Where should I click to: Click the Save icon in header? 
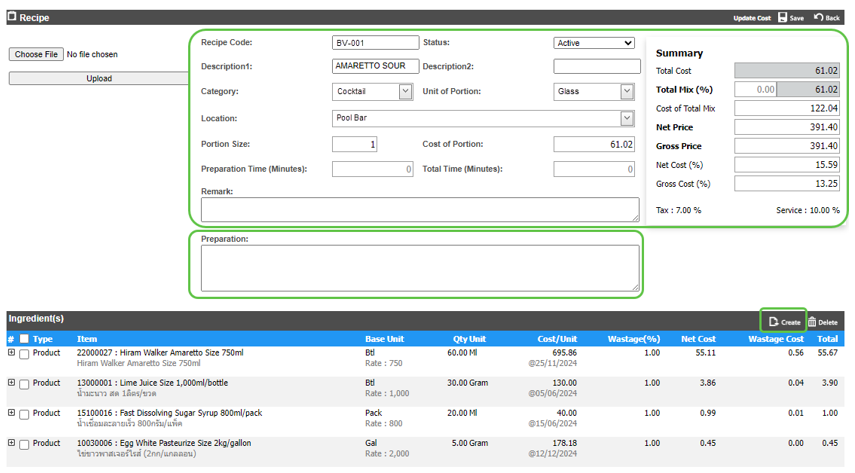click(782, 18)
